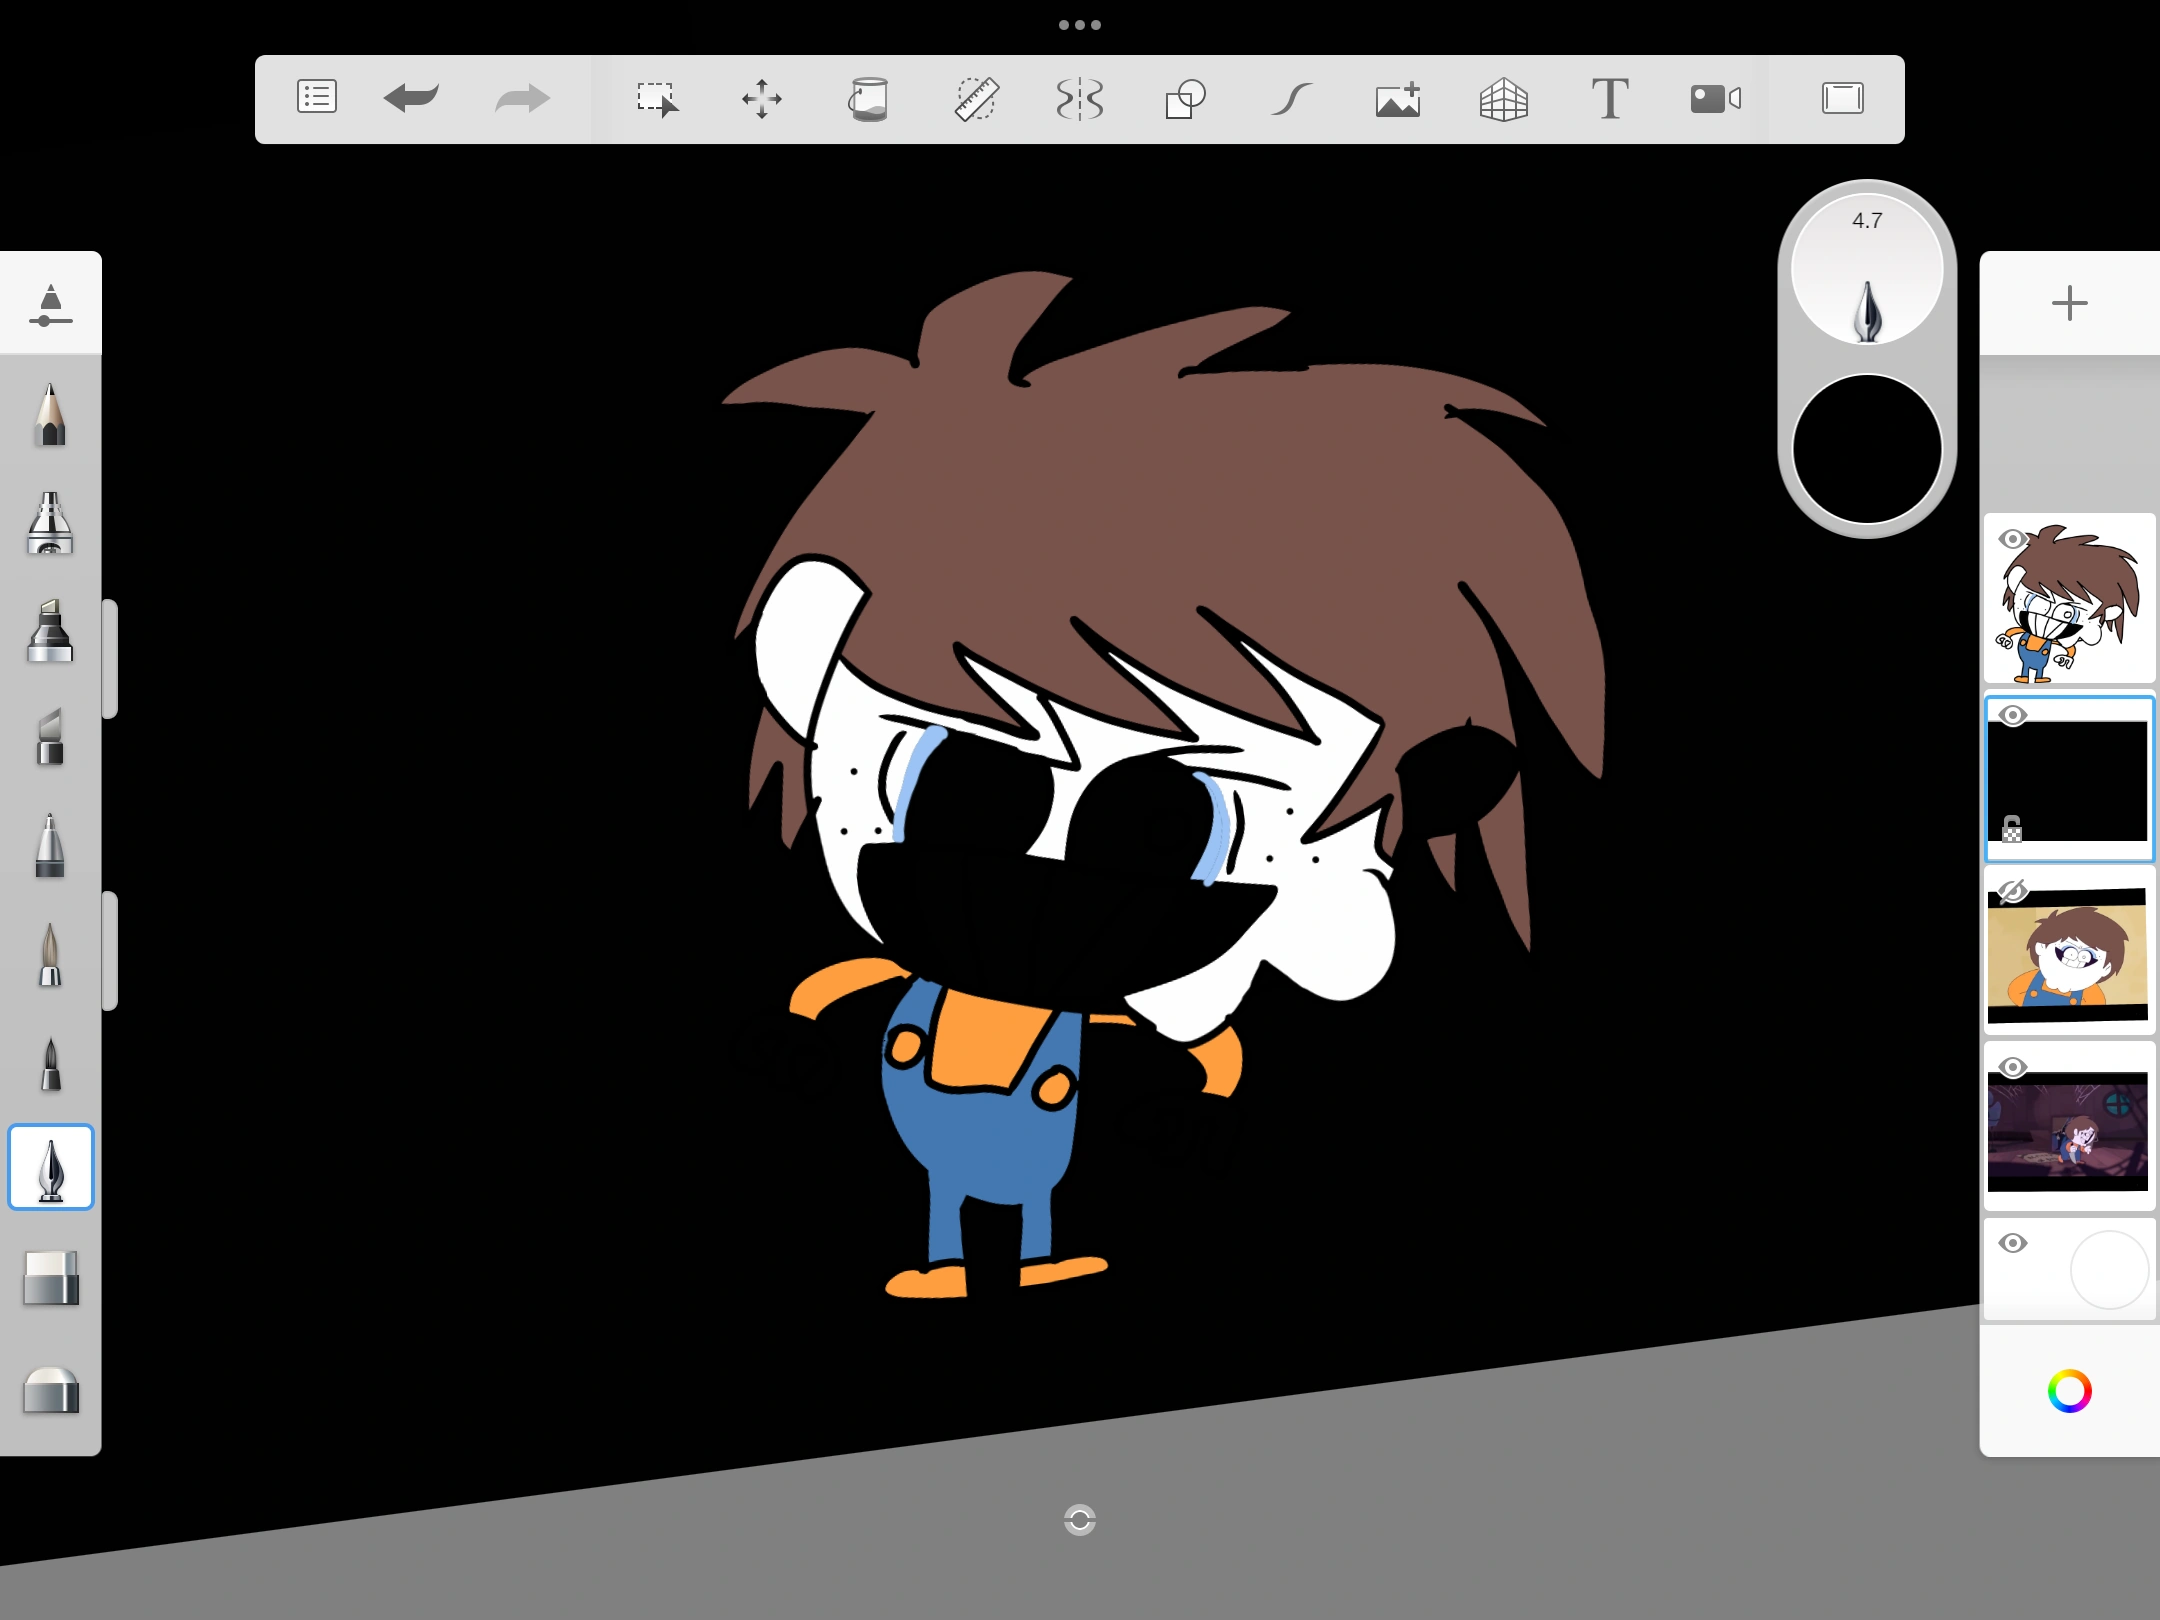Hide the top character artwork layer

click(x=2012, y=539)
